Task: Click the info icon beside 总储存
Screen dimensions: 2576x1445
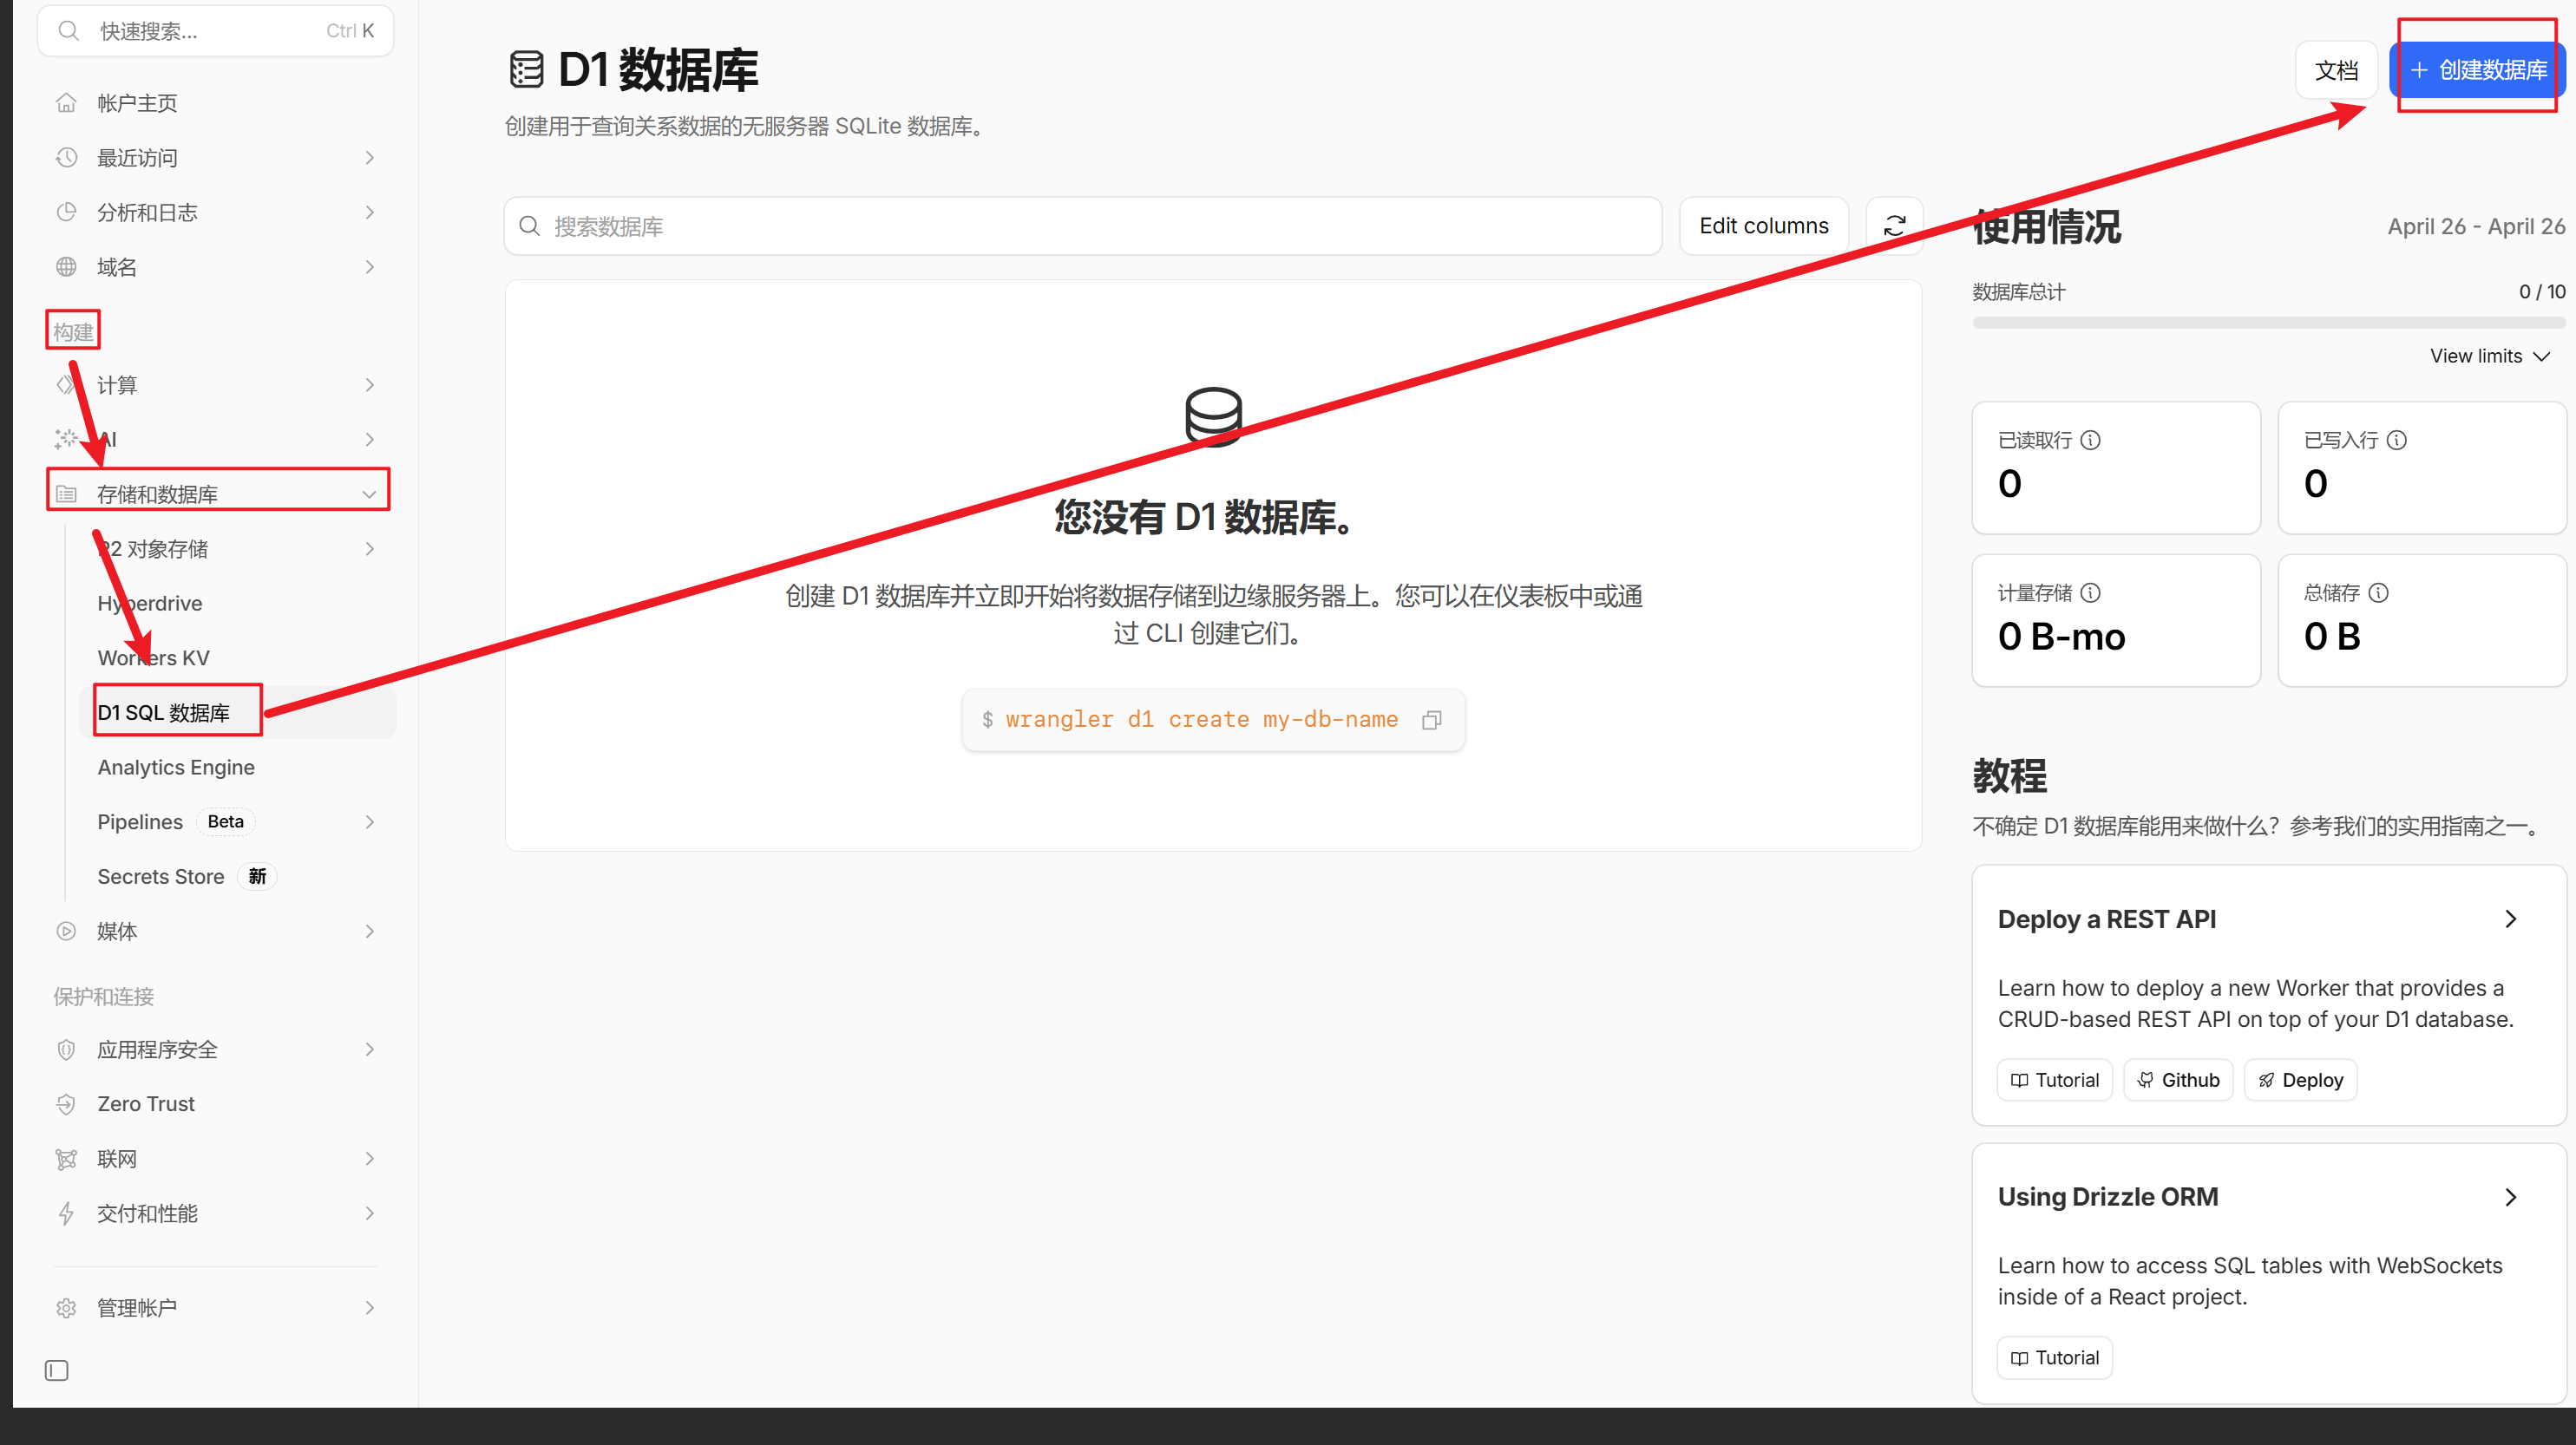Action: (x=2379, y=593)
